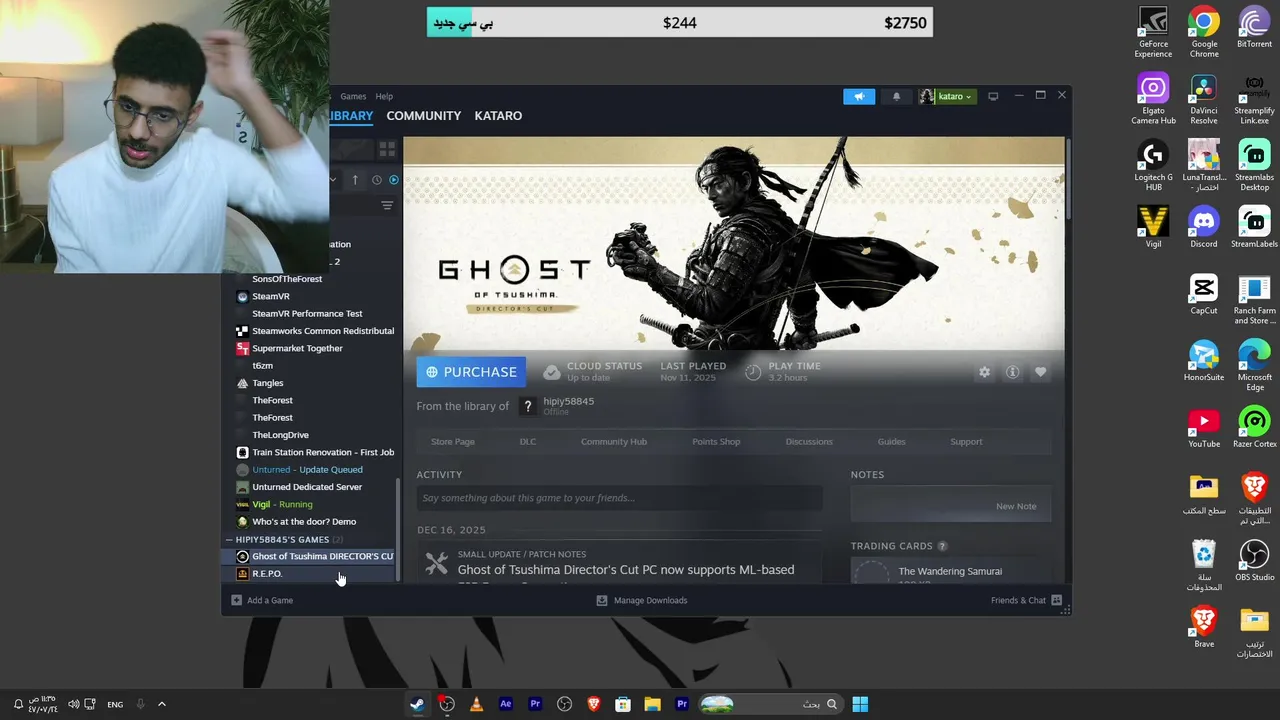
Task: Open GeForce Experience desktop shortcut
Action: 1153,33
